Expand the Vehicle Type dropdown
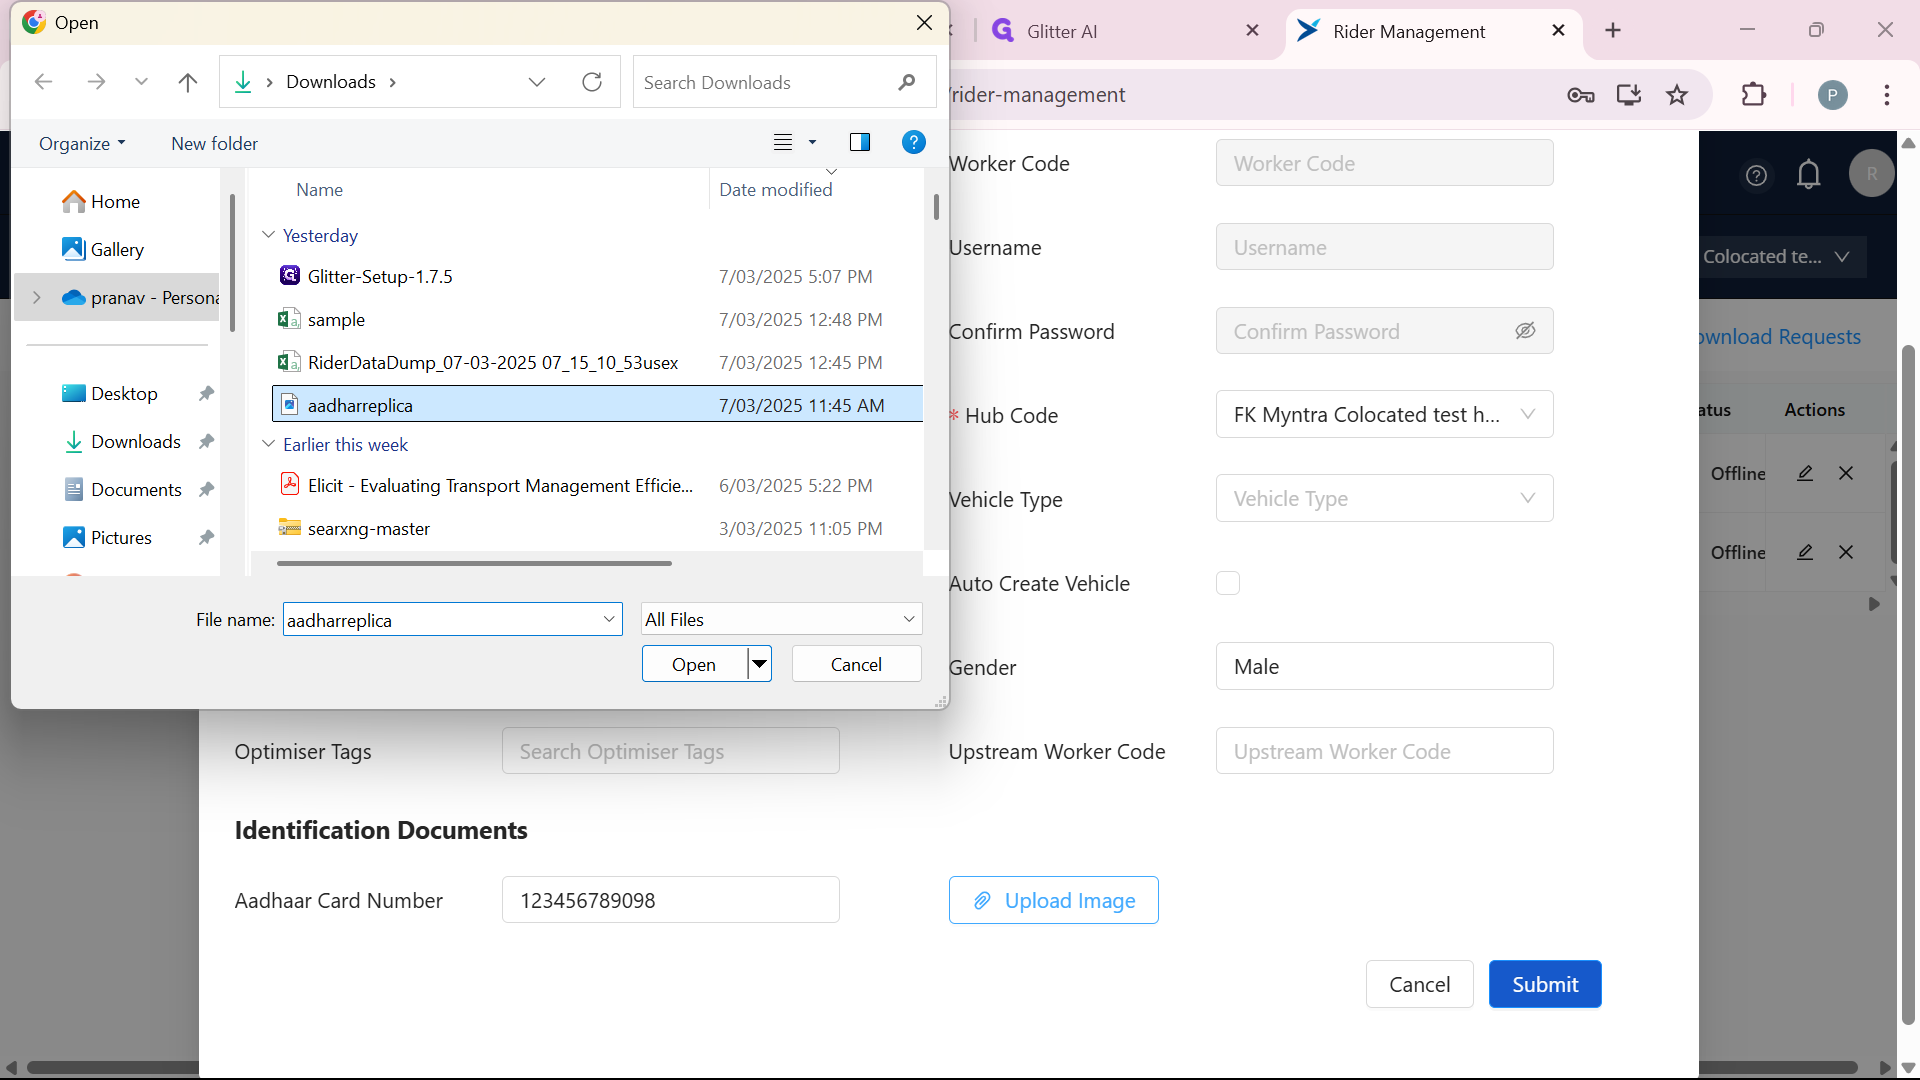 pos(1384,498)
